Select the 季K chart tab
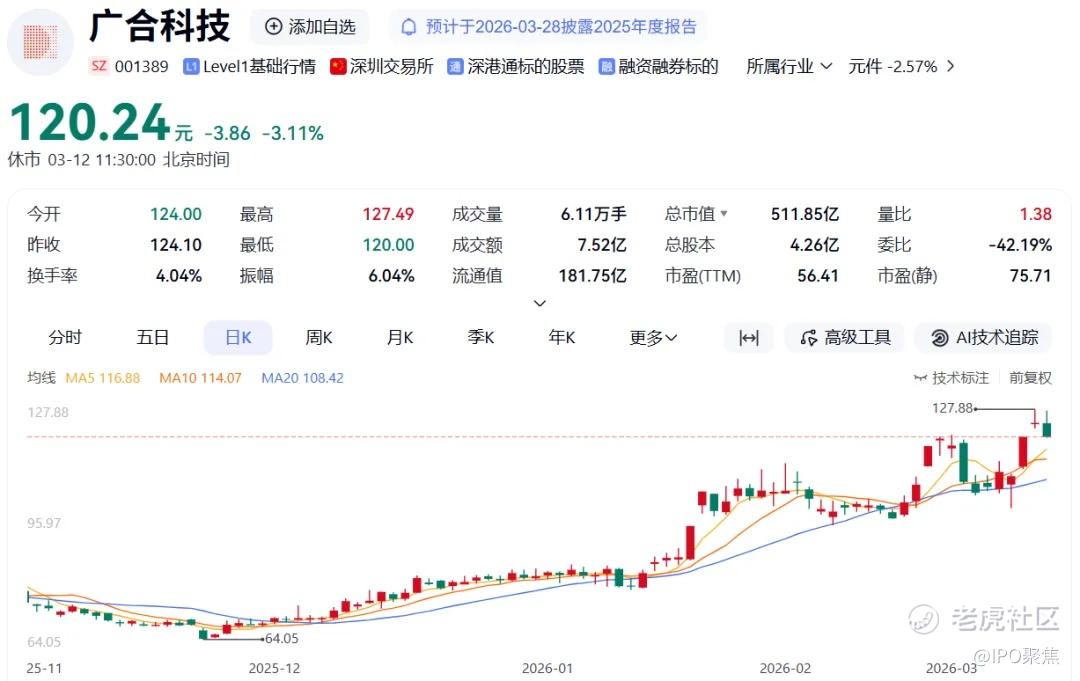 tap(481, 337)
